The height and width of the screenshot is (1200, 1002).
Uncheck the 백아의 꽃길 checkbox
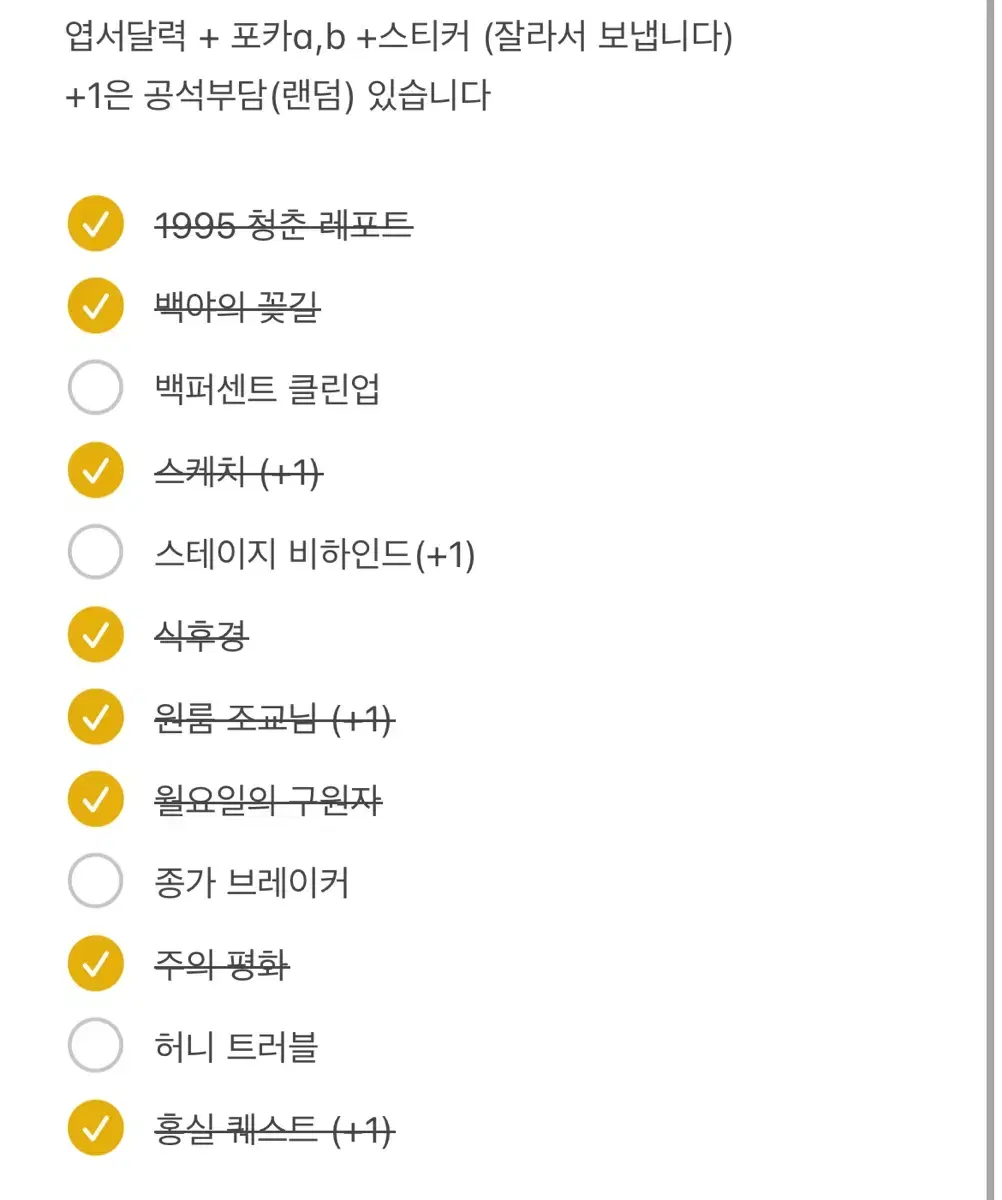(x=95, y=306)
